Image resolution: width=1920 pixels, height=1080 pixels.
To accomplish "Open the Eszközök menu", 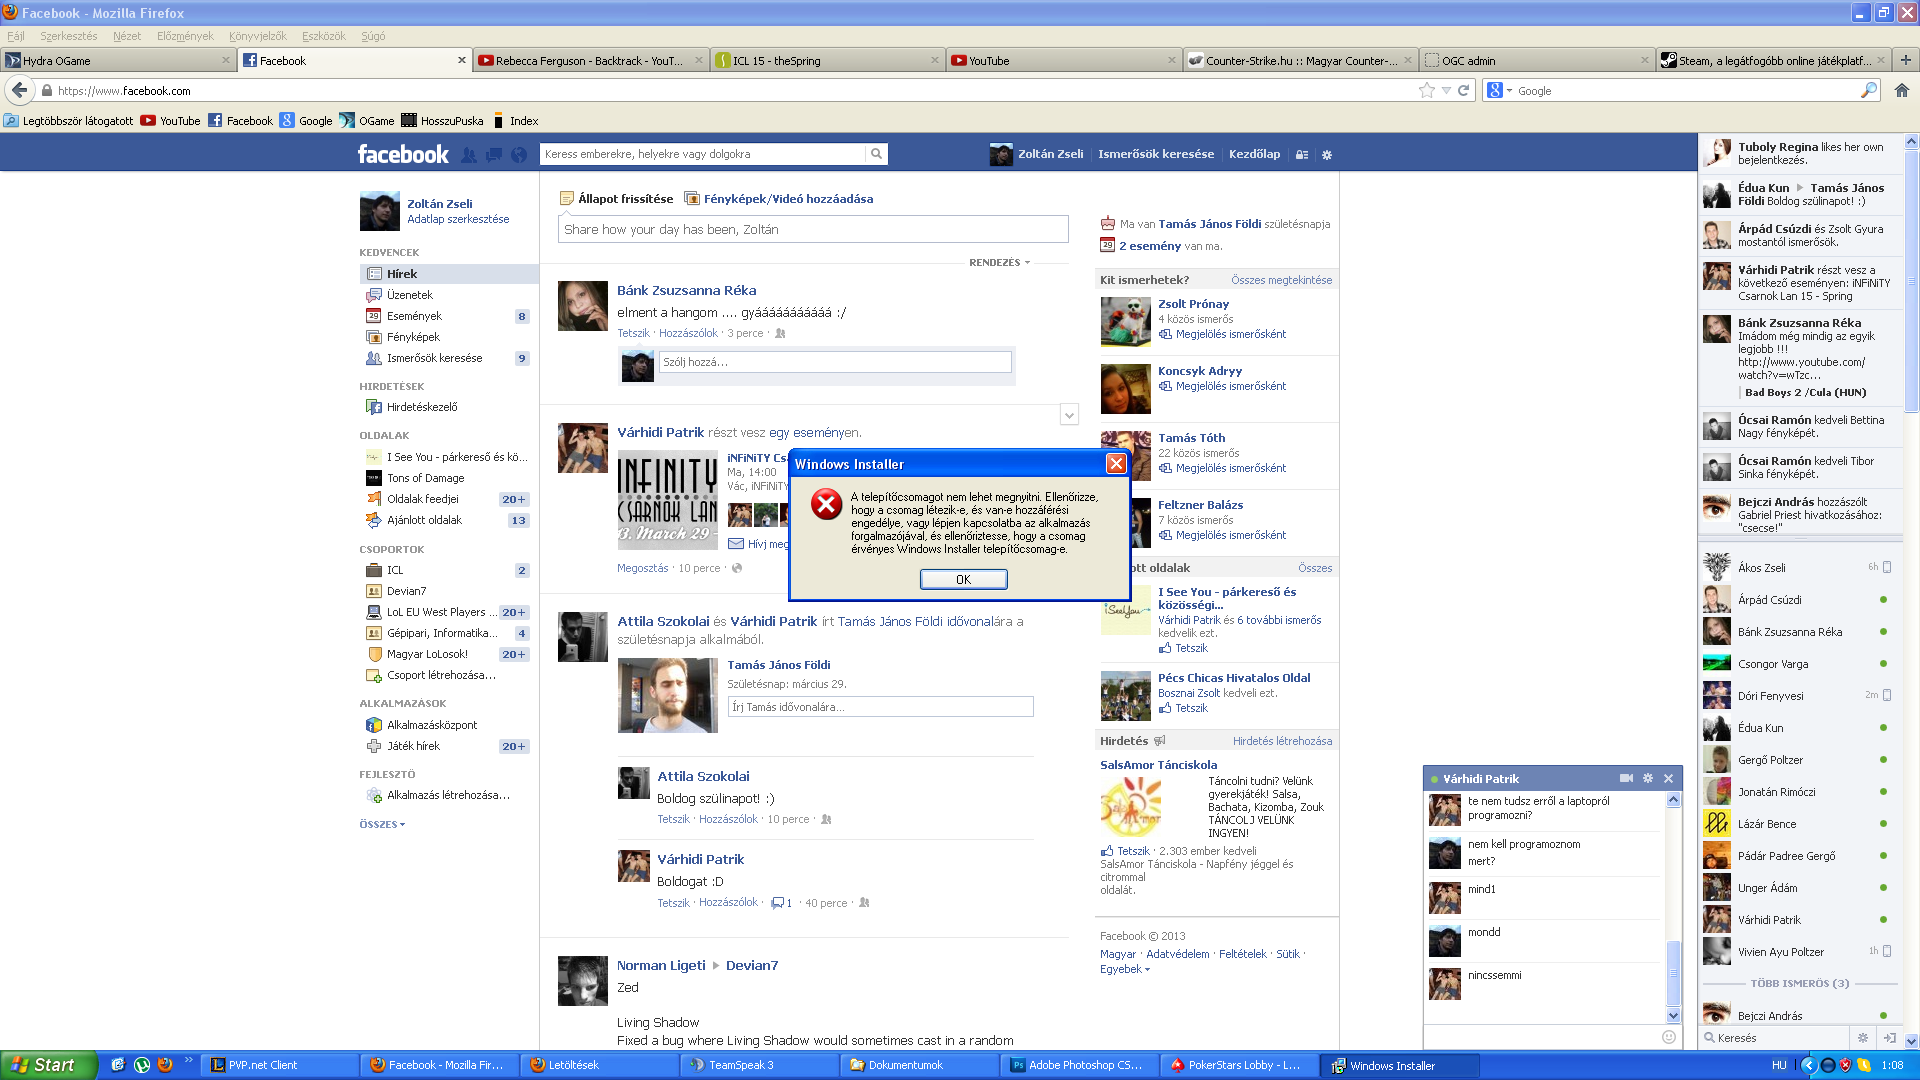I will (x=324, y=36).
